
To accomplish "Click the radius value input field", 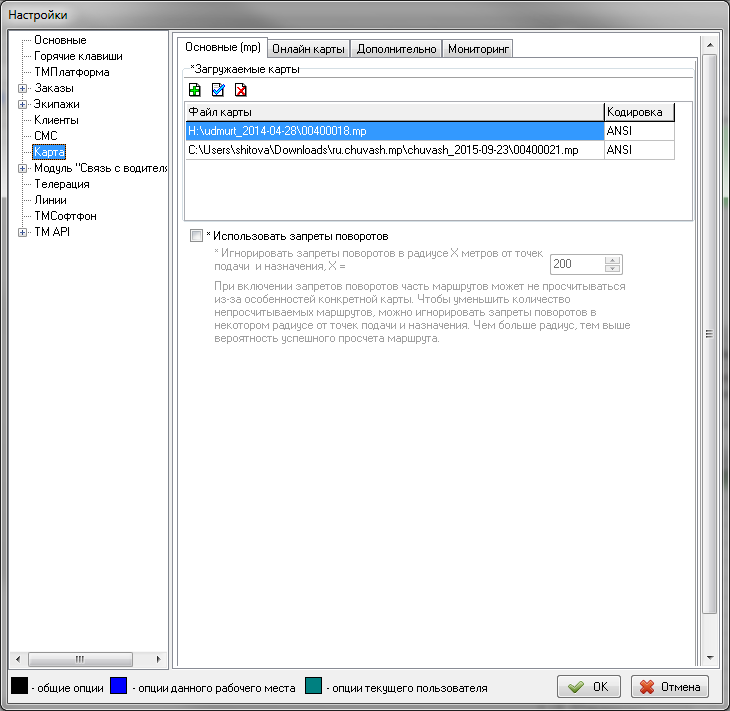I will click(x=577, y=264).
